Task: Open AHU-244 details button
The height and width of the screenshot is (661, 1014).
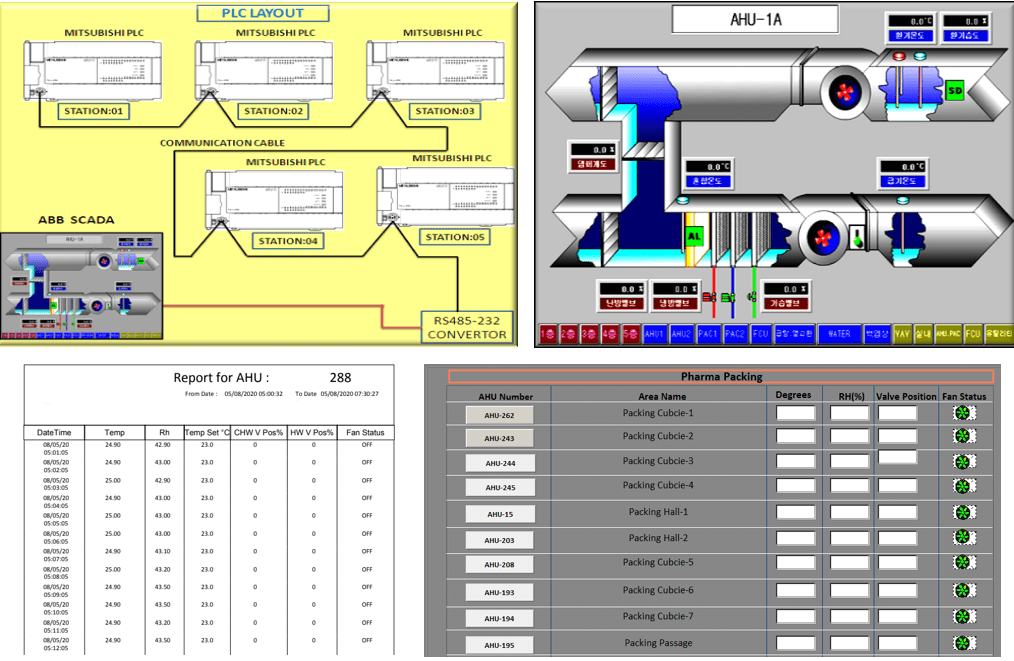Action: point(500,463)
